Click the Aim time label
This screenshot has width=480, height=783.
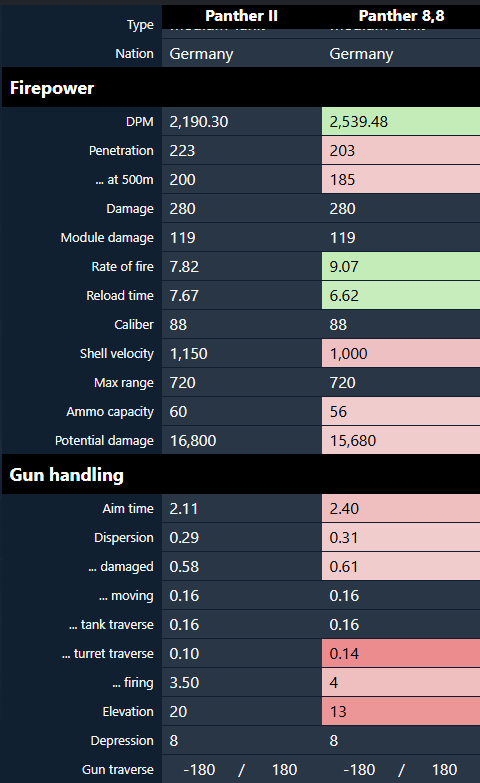(x=128, y=508)
